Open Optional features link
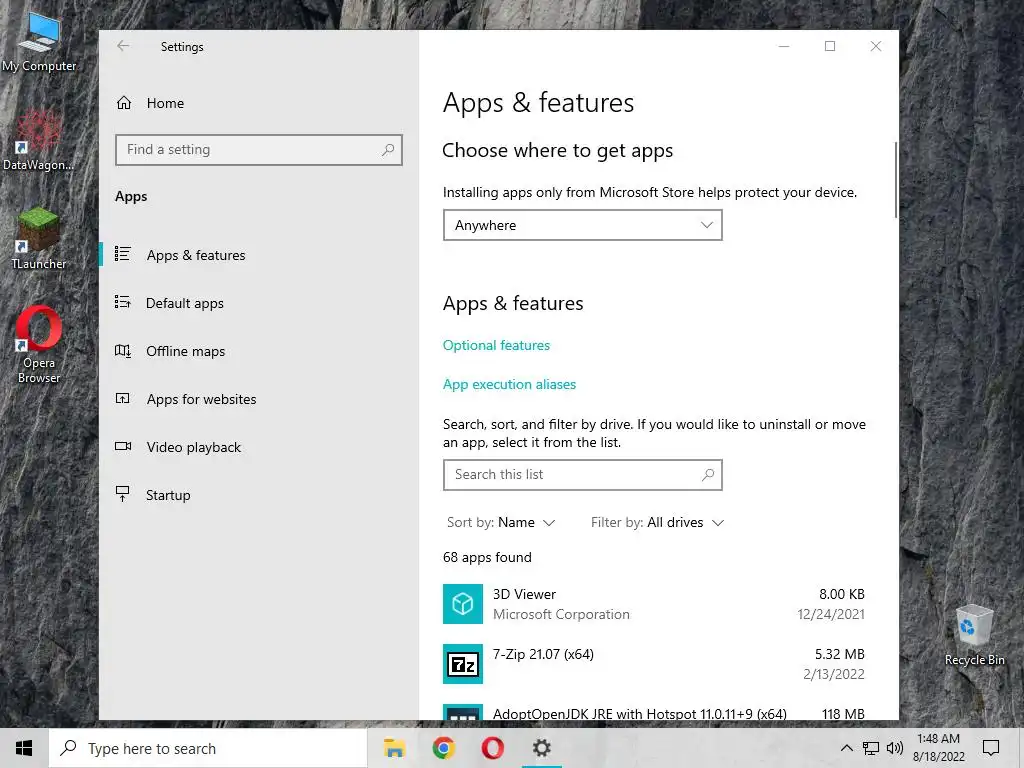This screenshot has height=768, width=1024. coord(496,345)
